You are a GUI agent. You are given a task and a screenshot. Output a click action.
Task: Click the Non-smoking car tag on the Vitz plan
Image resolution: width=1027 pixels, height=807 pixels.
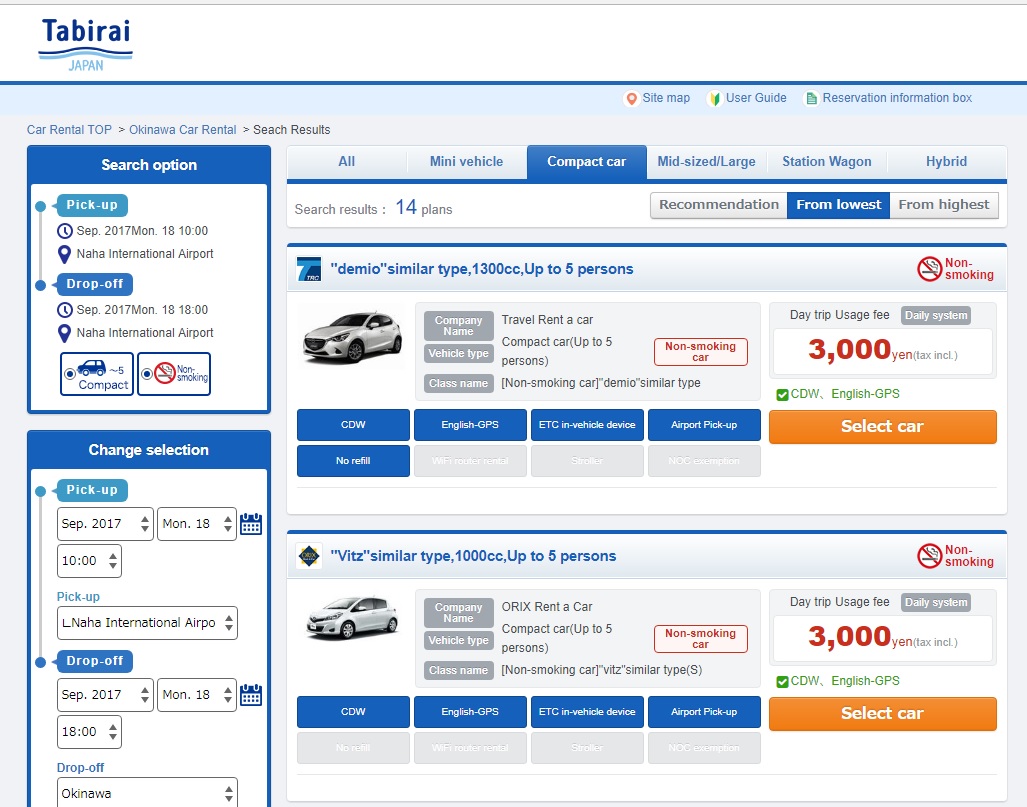click(701, 639)
